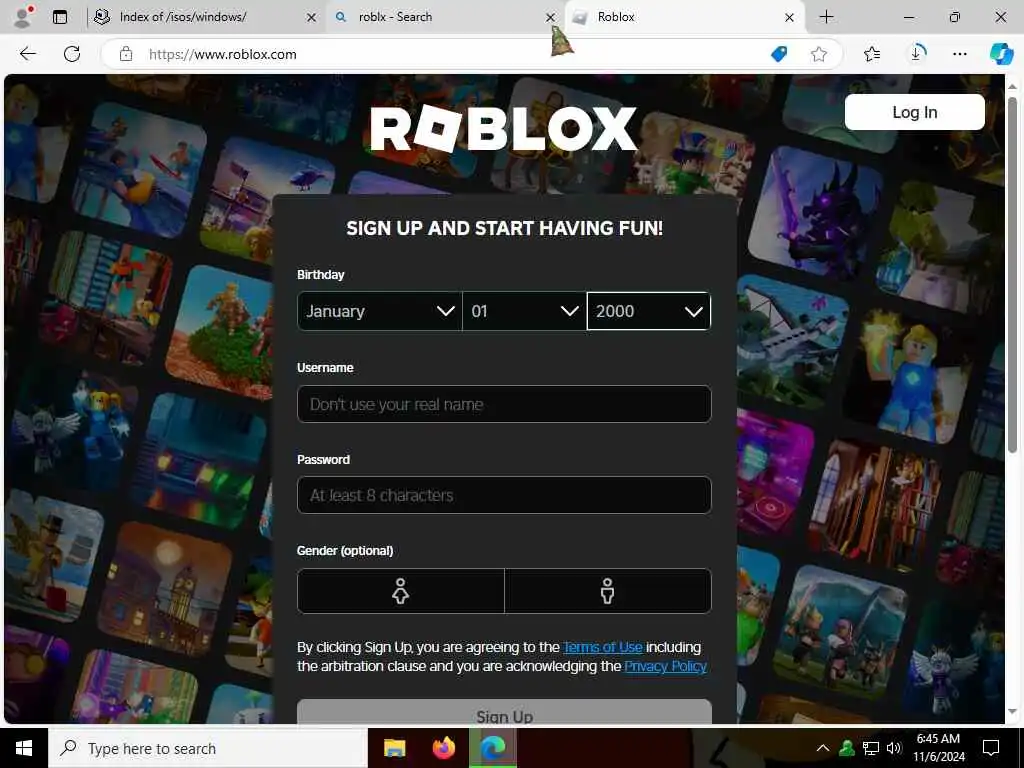Launch Firefox from the taskbar

tap(444, 748)
